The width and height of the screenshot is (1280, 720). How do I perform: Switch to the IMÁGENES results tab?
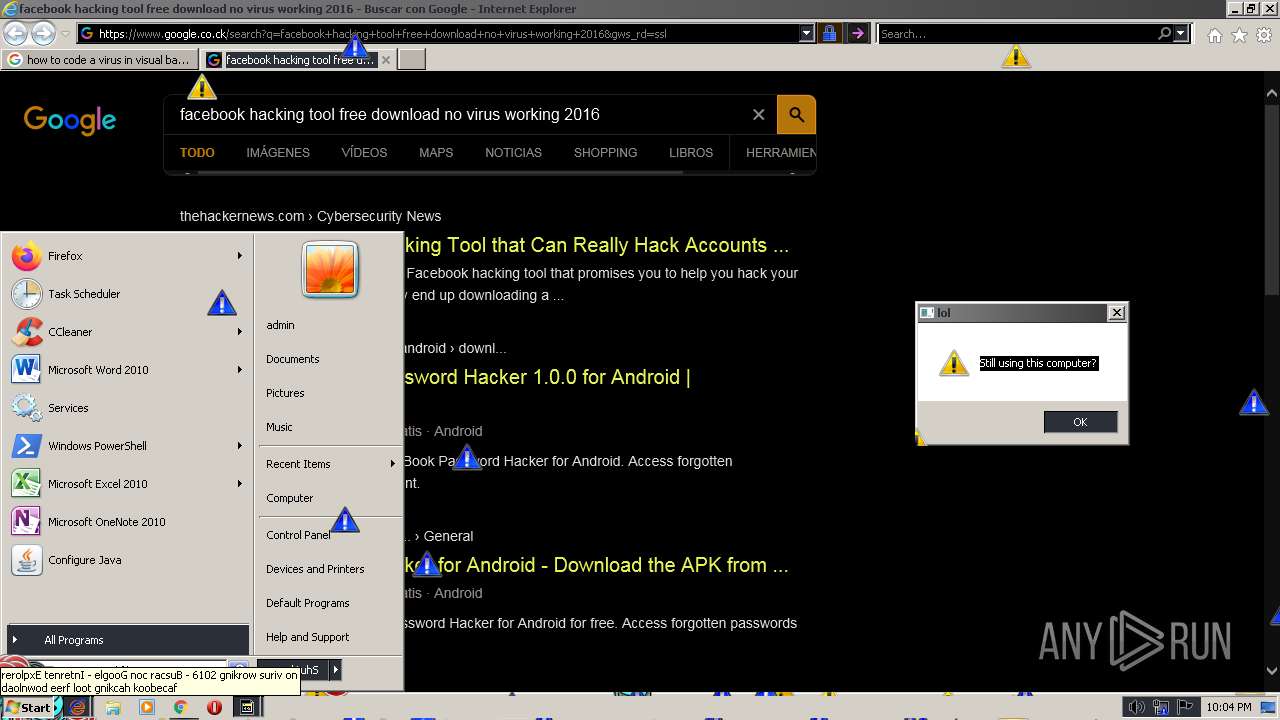tap(278, 153)
